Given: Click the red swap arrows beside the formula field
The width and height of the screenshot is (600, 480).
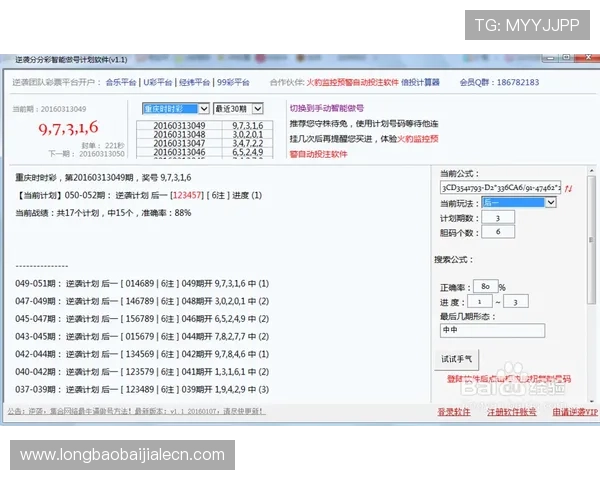Looking at the screenshot, I should coord(569,188).
